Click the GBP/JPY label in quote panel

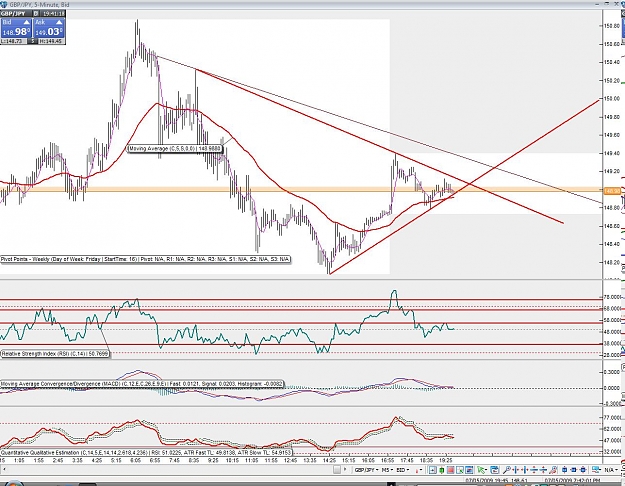(13, 14)
